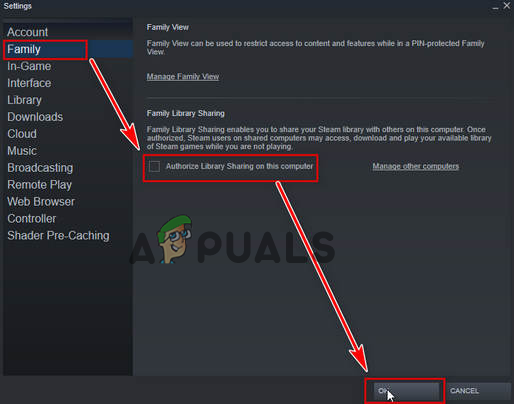Open Remote Play settings
This screenshot has width=514, height=404.
[39, 185]
